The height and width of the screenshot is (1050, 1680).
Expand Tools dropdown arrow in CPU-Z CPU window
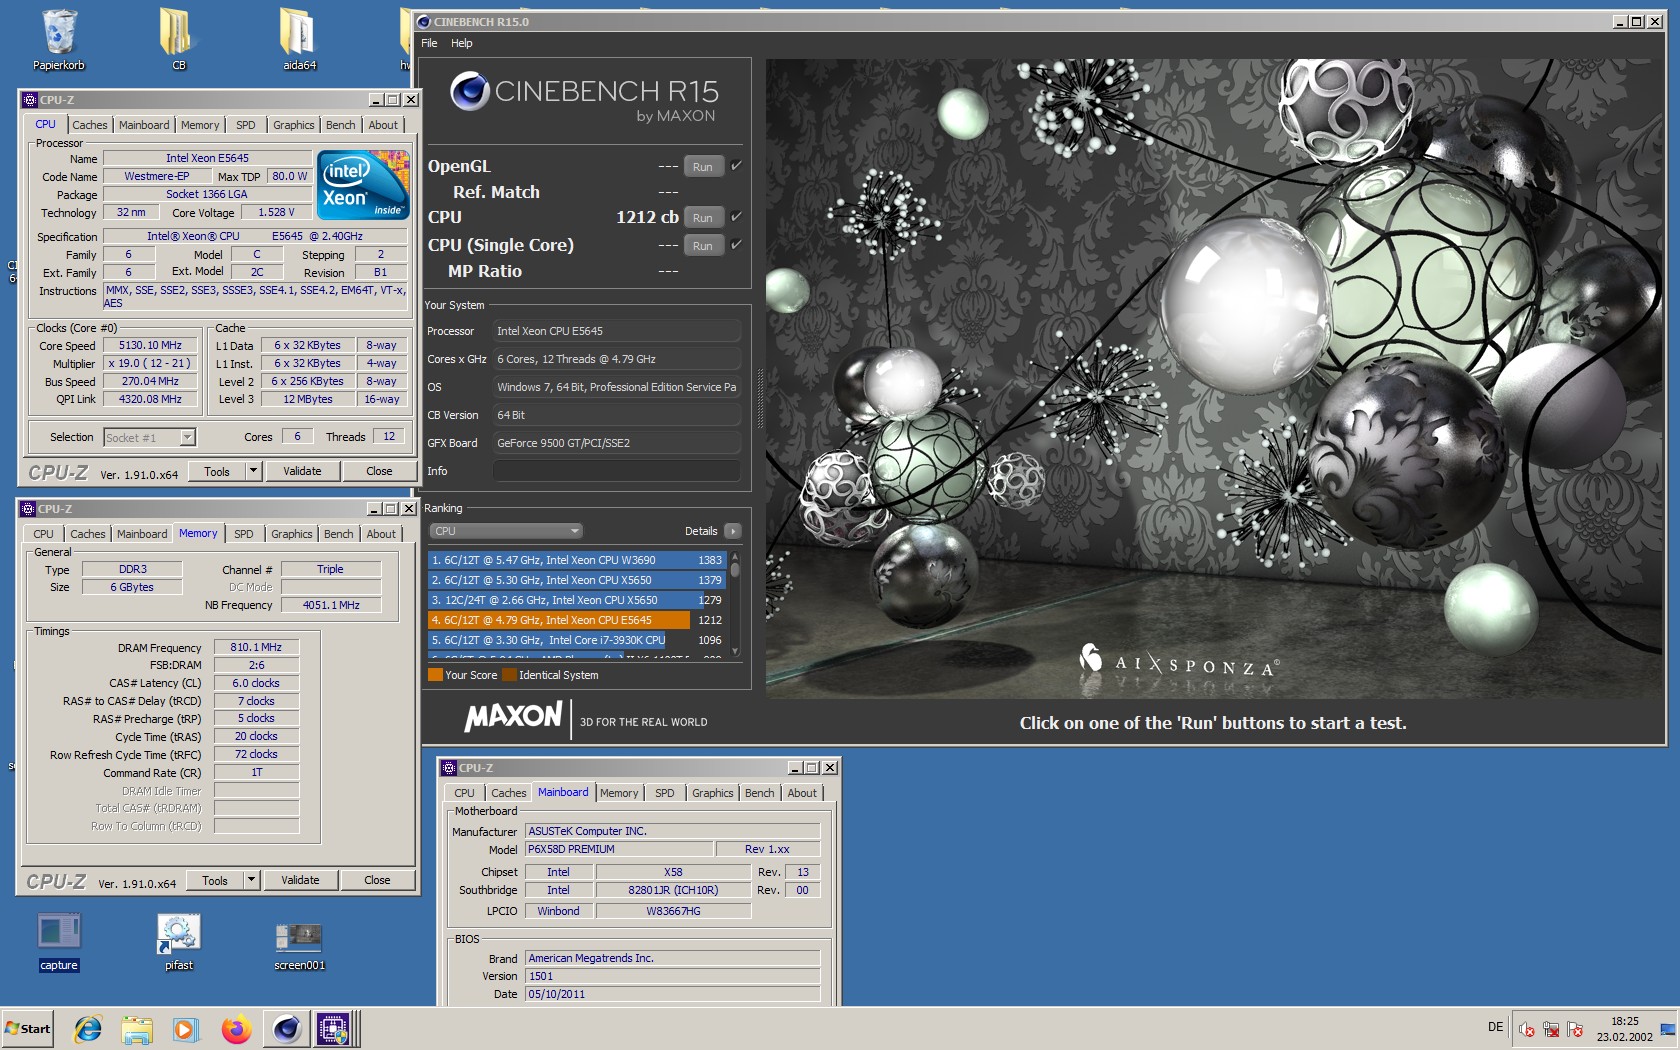(x=253, y=471)
